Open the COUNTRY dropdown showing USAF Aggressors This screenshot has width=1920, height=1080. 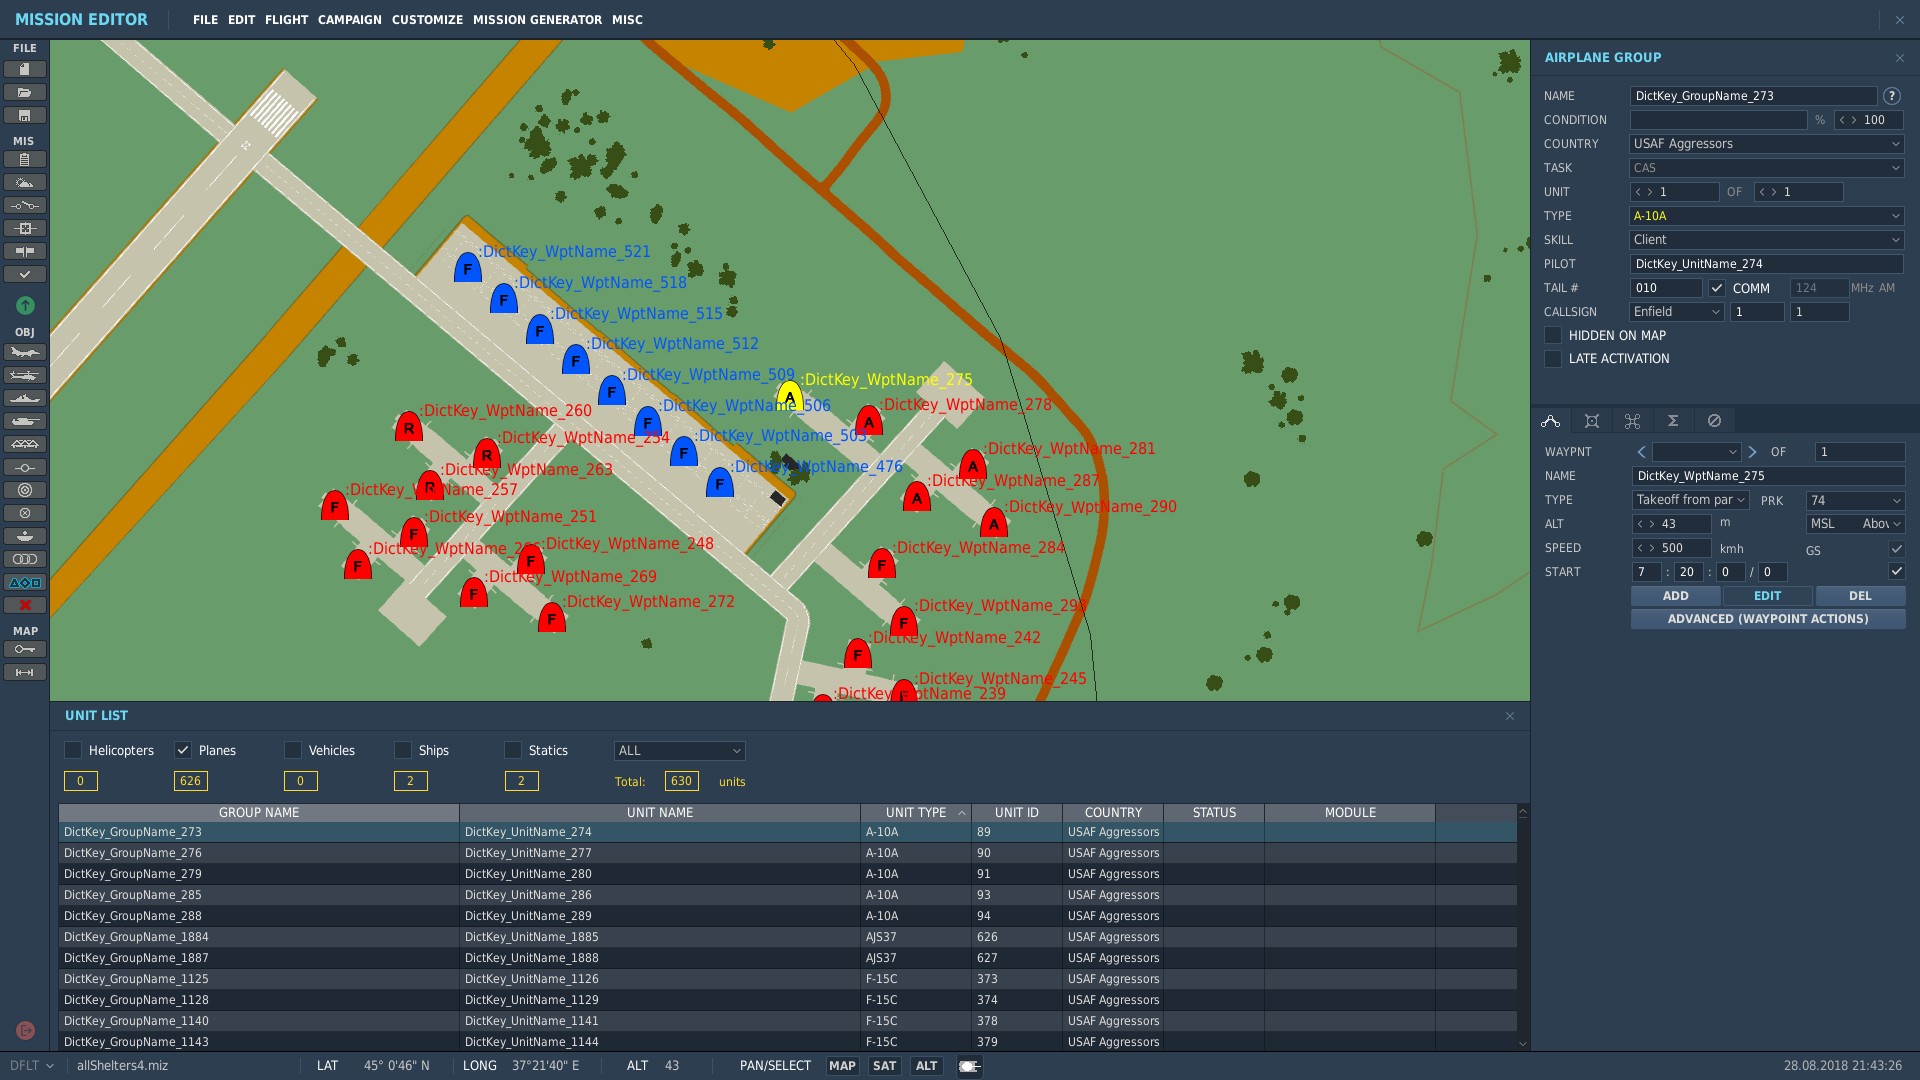[1766, 144]
